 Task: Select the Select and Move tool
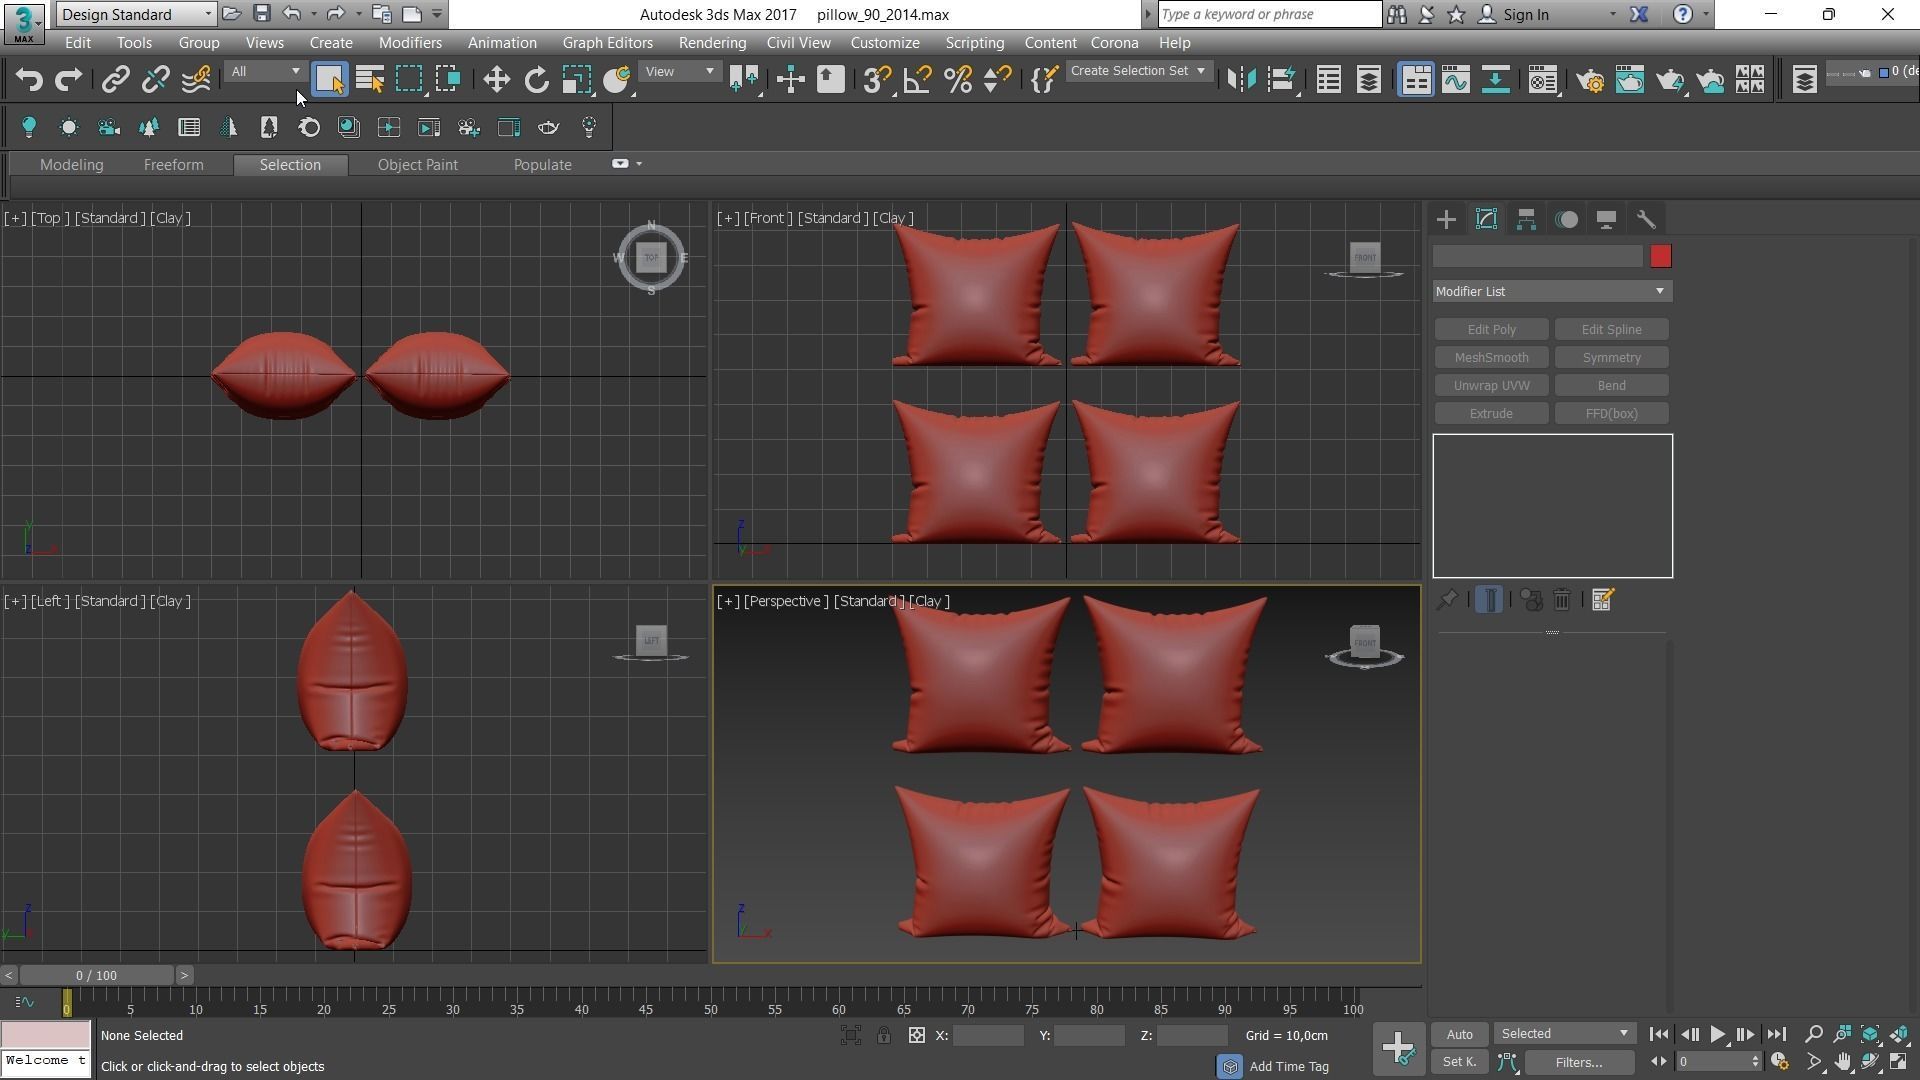tap(496, 79)
